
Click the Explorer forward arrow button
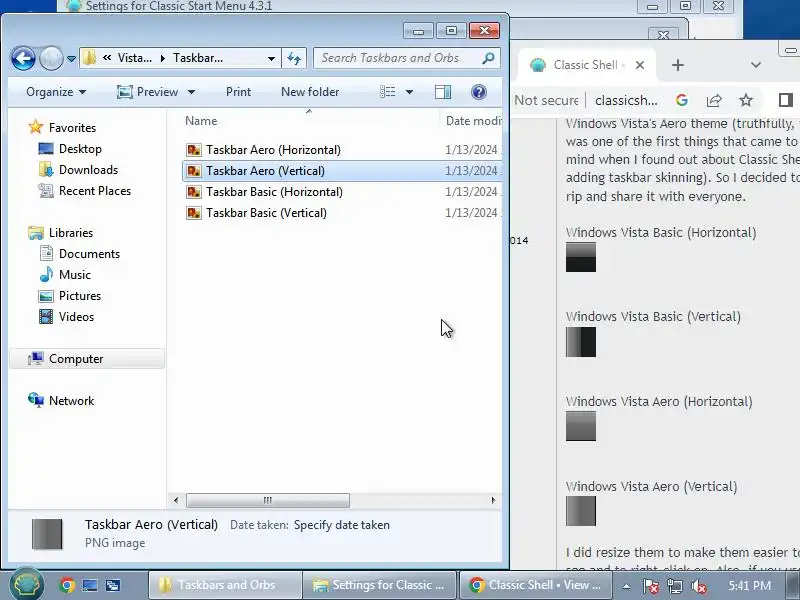click(x=51, y=58)
